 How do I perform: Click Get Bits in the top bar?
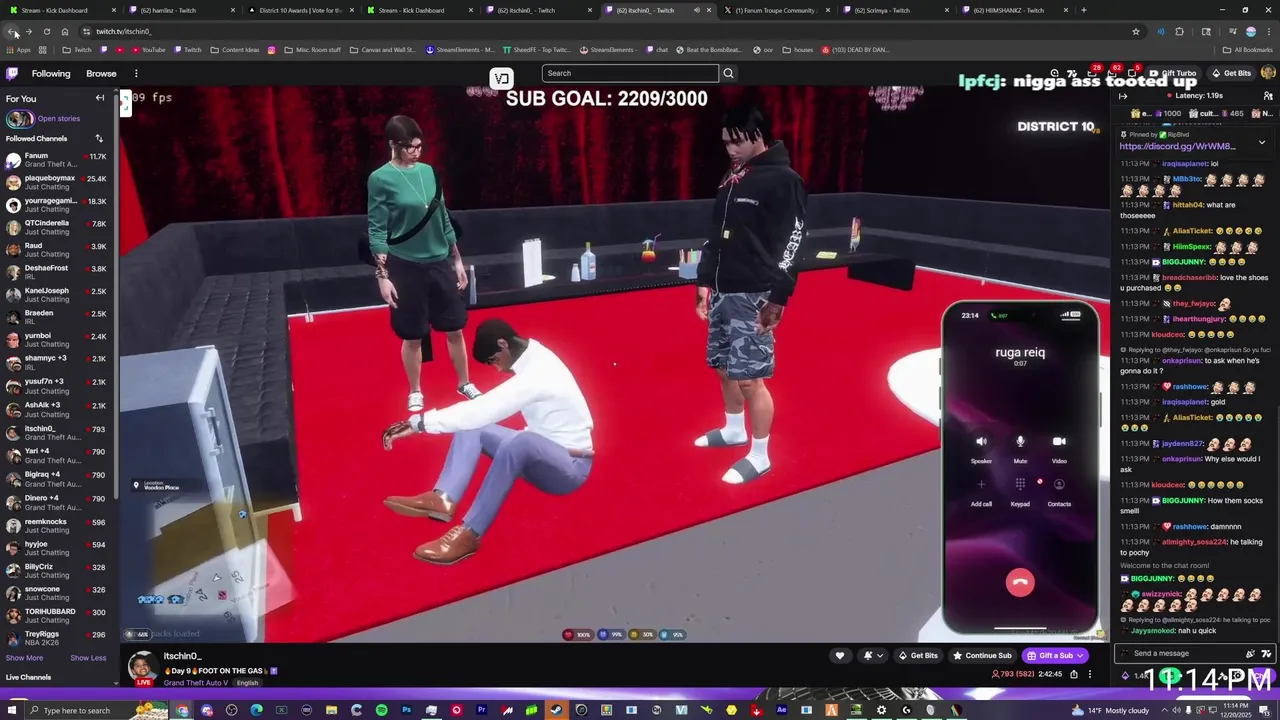1231,73
